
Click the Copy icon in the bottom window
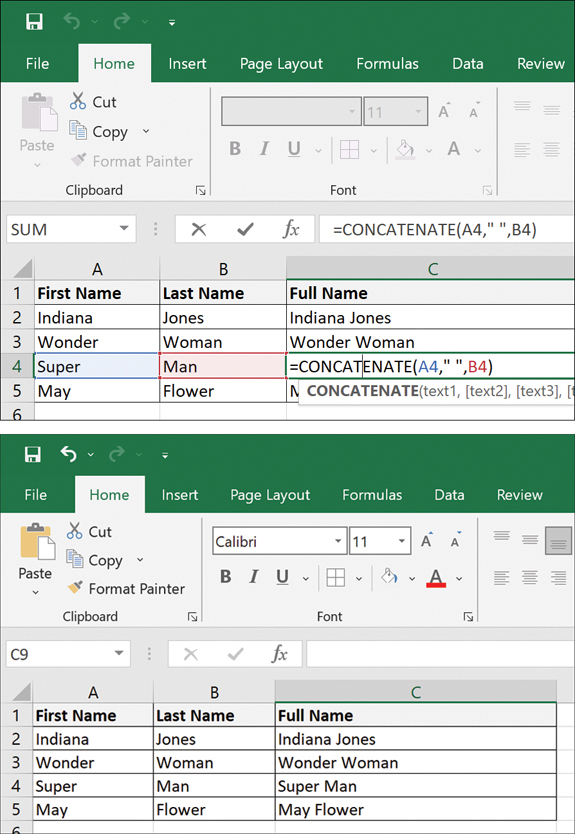coord(75,560)
